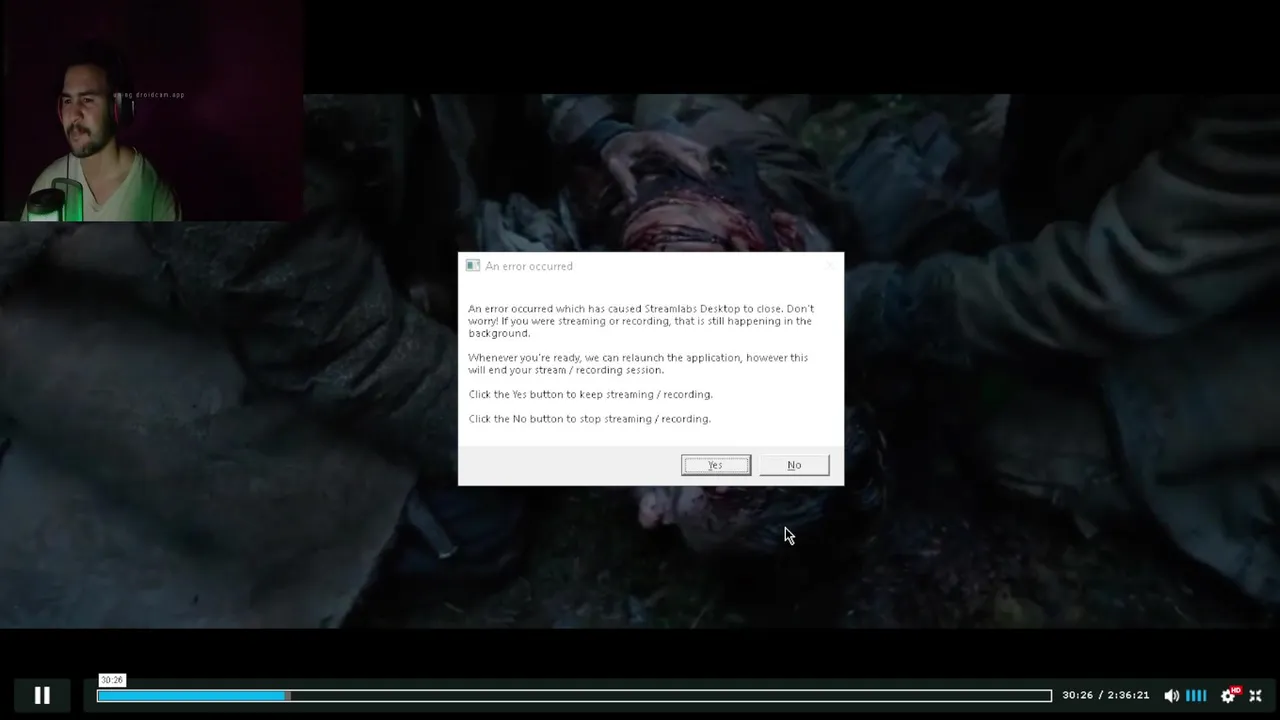
Task: Click the 30:26 tooltip above the progress bar
Action: click(112, 680)
